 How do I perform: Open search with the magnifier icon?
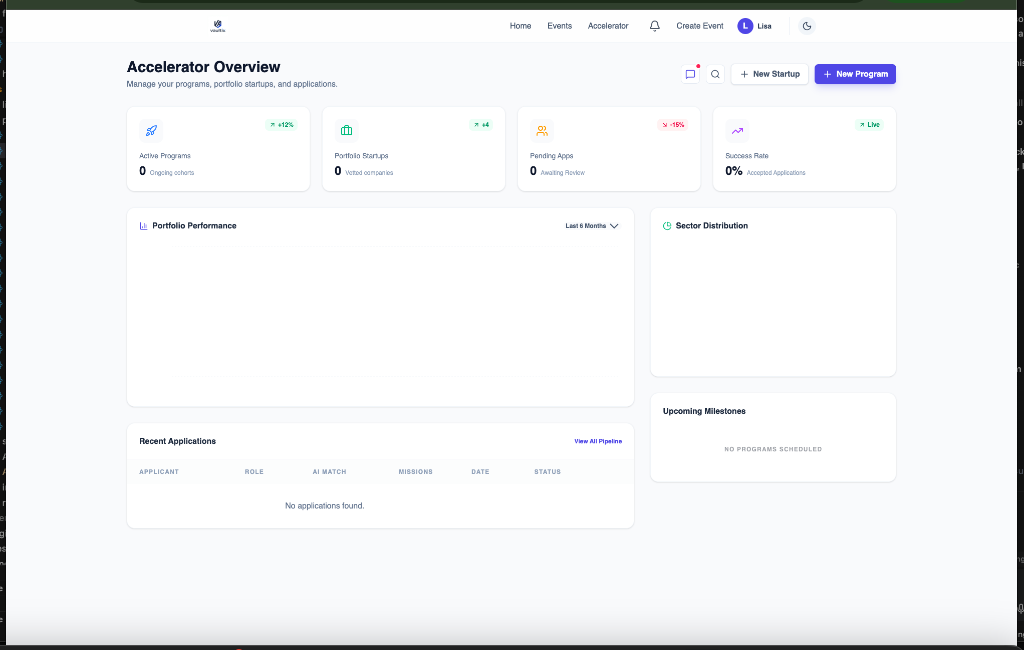(715, 74)
